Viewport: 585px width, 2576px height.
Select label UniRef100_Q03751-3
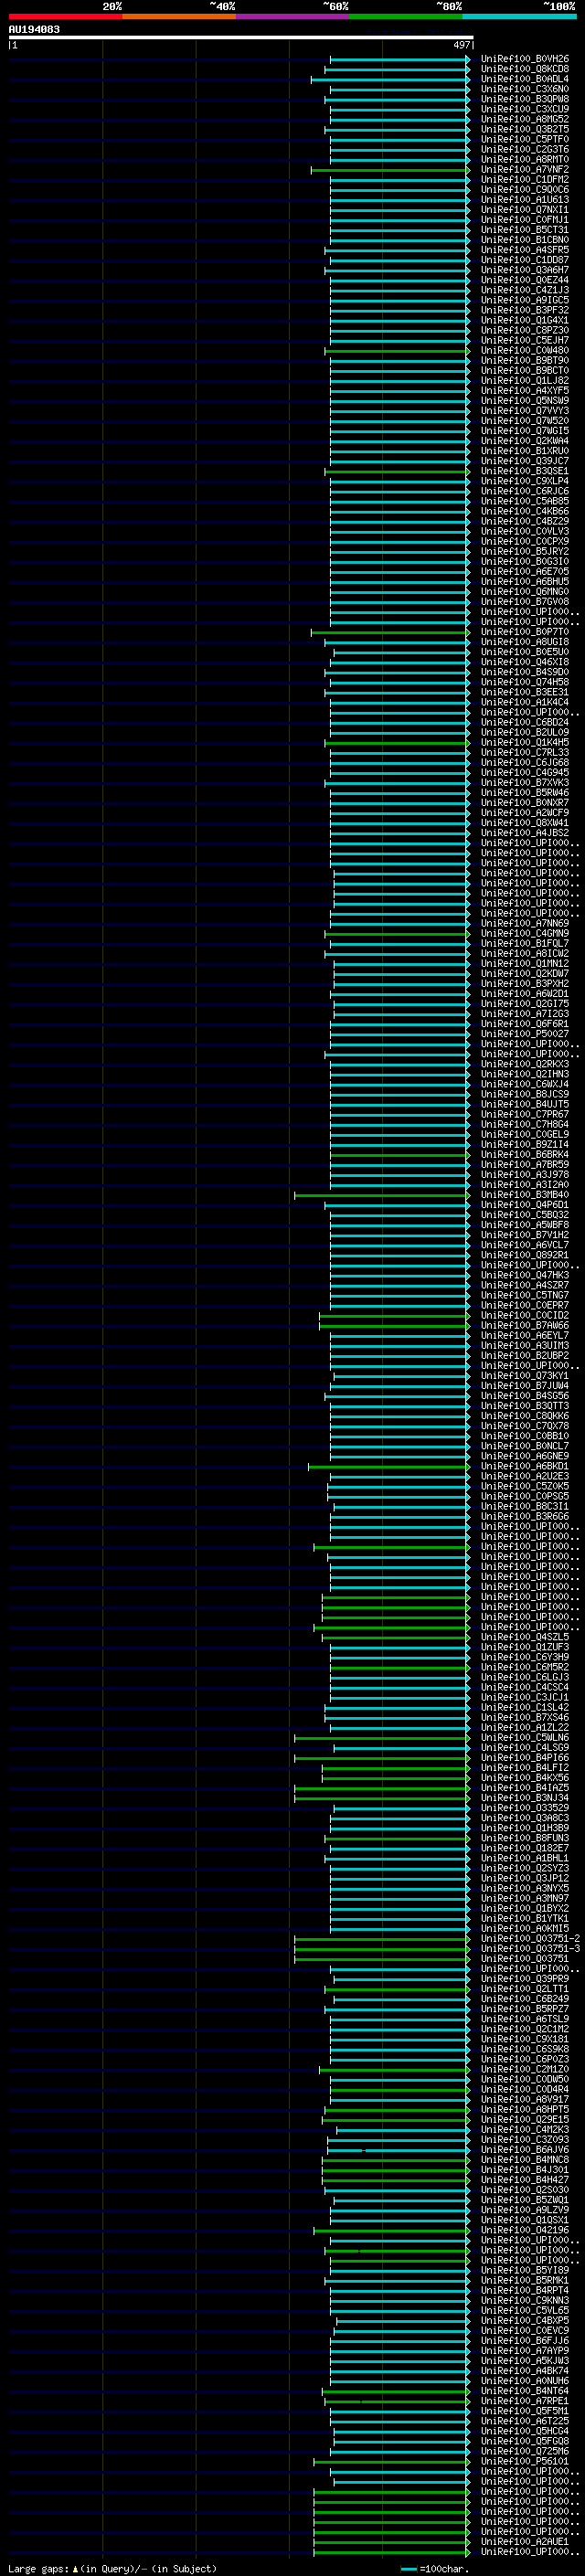[530, 1949]
